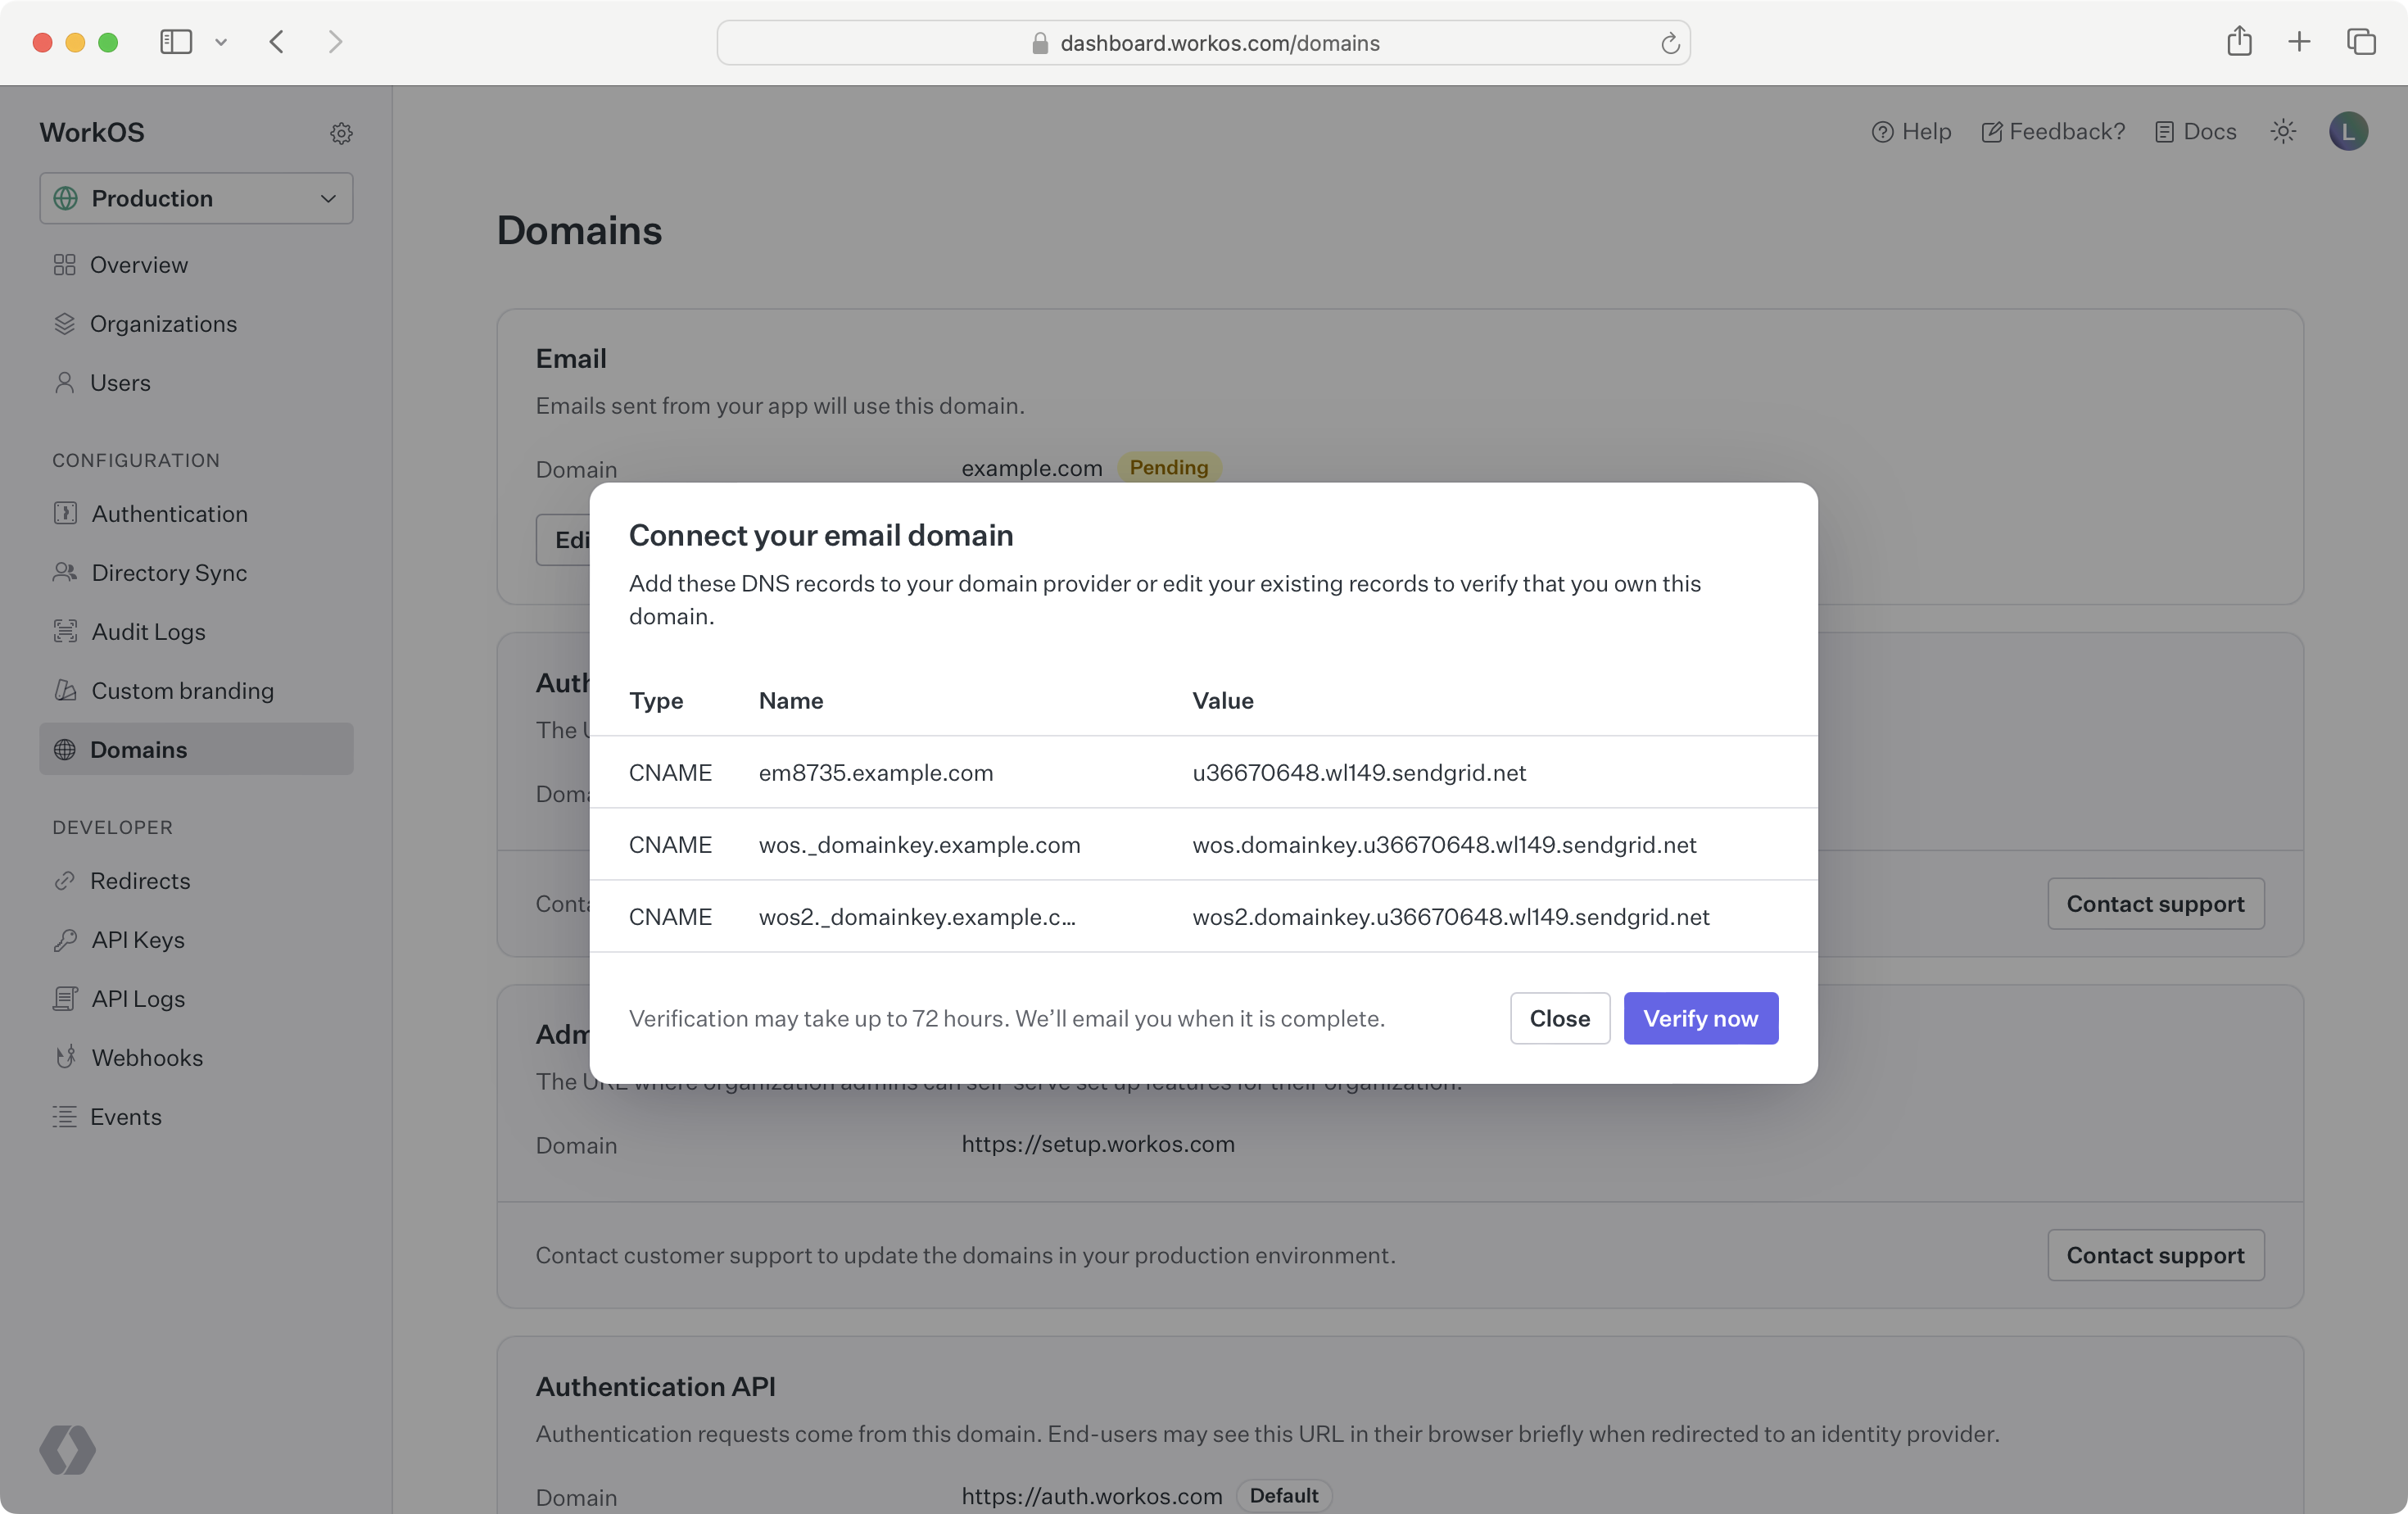Click the Close button in modal

[1559, 1017]
